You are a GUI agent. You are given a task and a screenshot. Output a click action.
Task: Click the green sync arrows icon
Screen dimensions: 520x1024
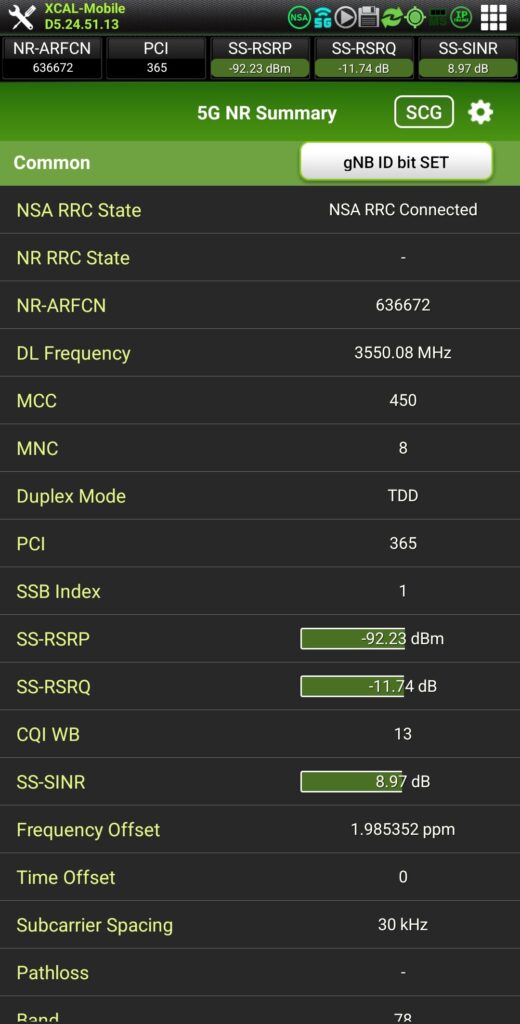pos(392,18)
